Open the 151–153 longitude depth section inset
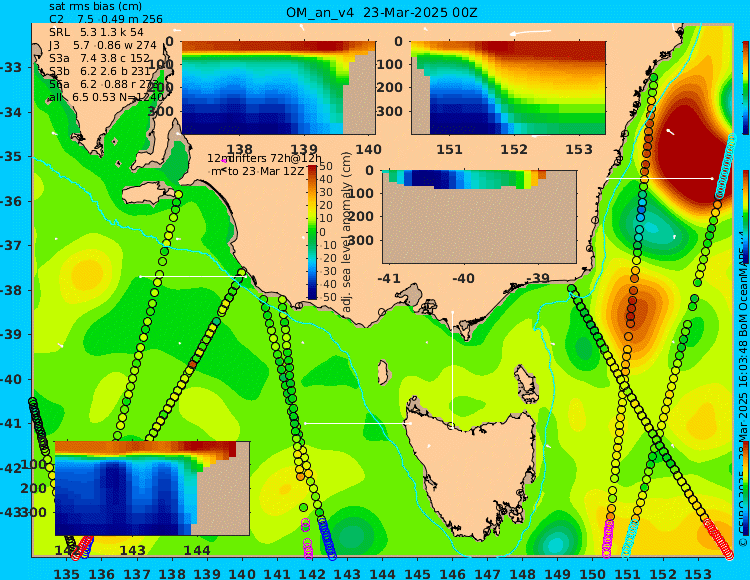The height and width of the screenshot is (580, 750). click(508, 88)
